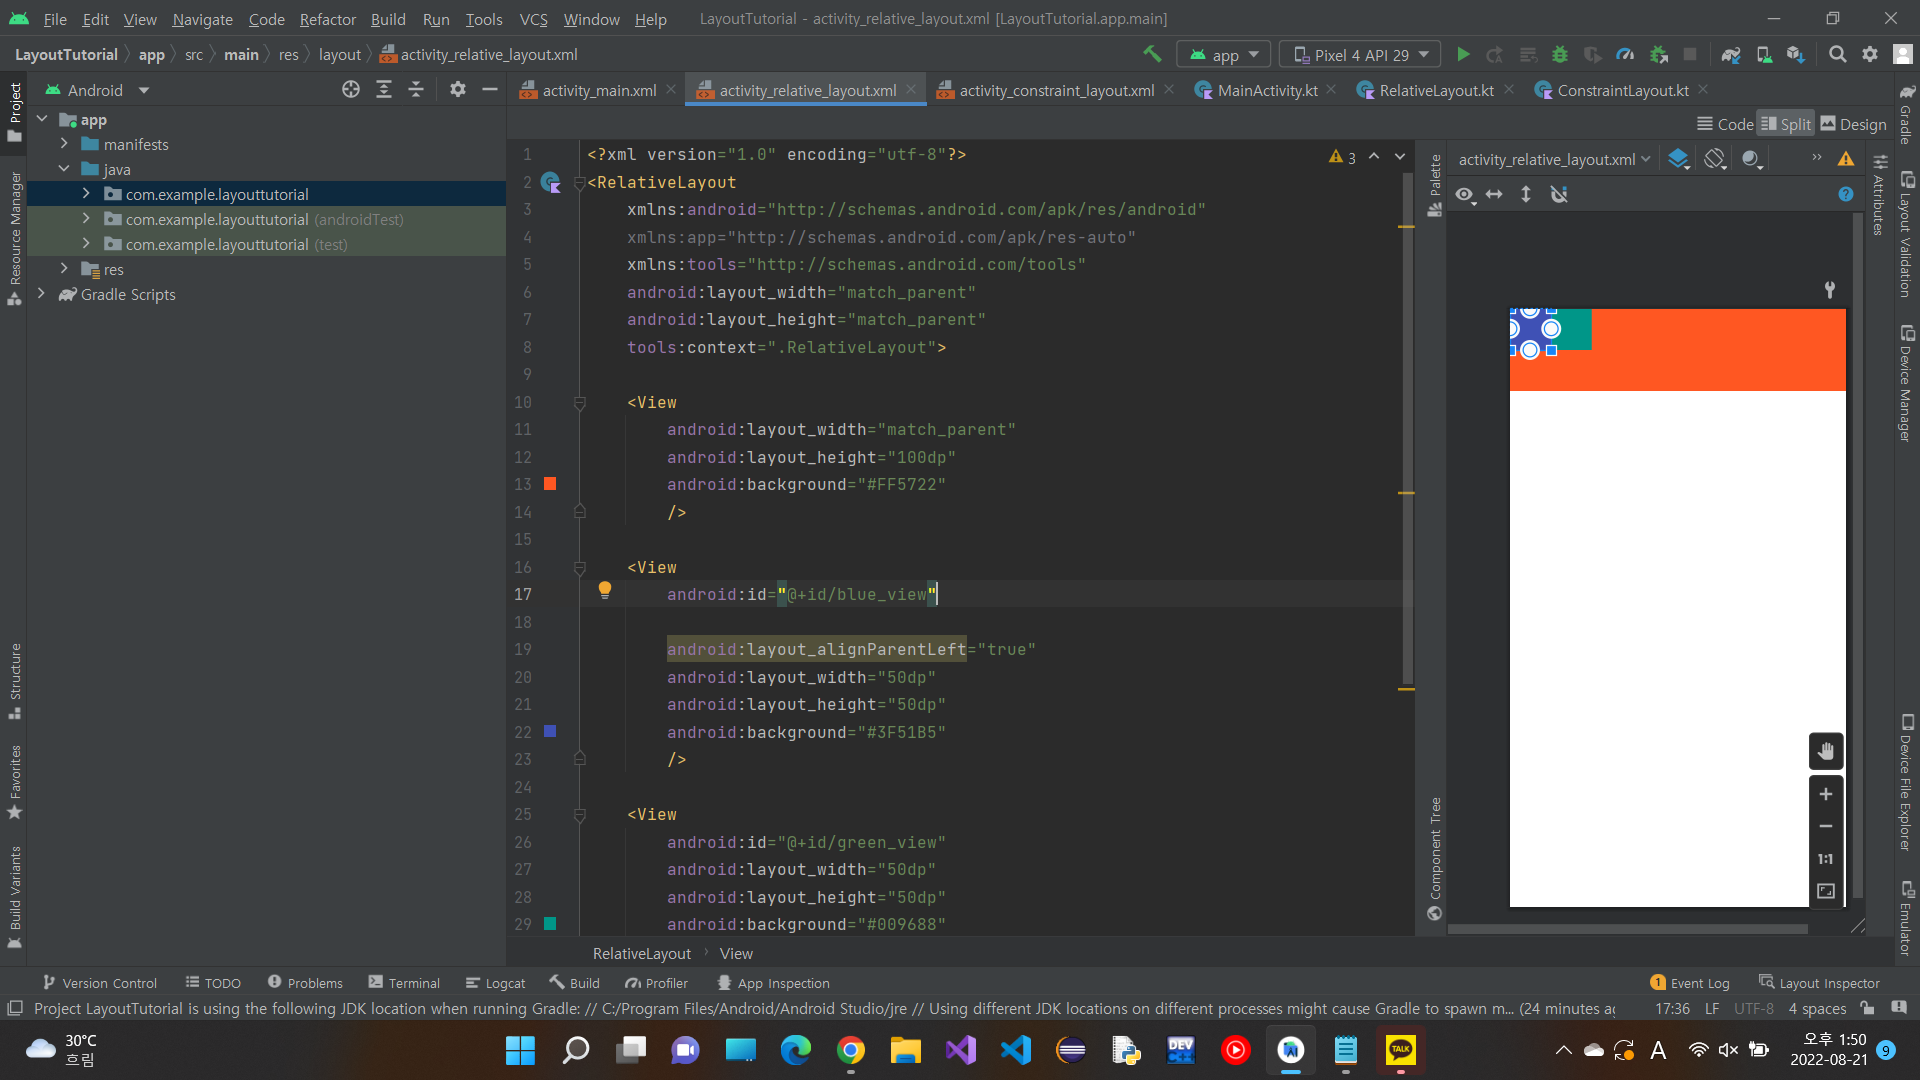Click the Debug app bug icon
Image resolution: width=1920 pixels, height=1080 pixels.
click(x=1560, y=55)
